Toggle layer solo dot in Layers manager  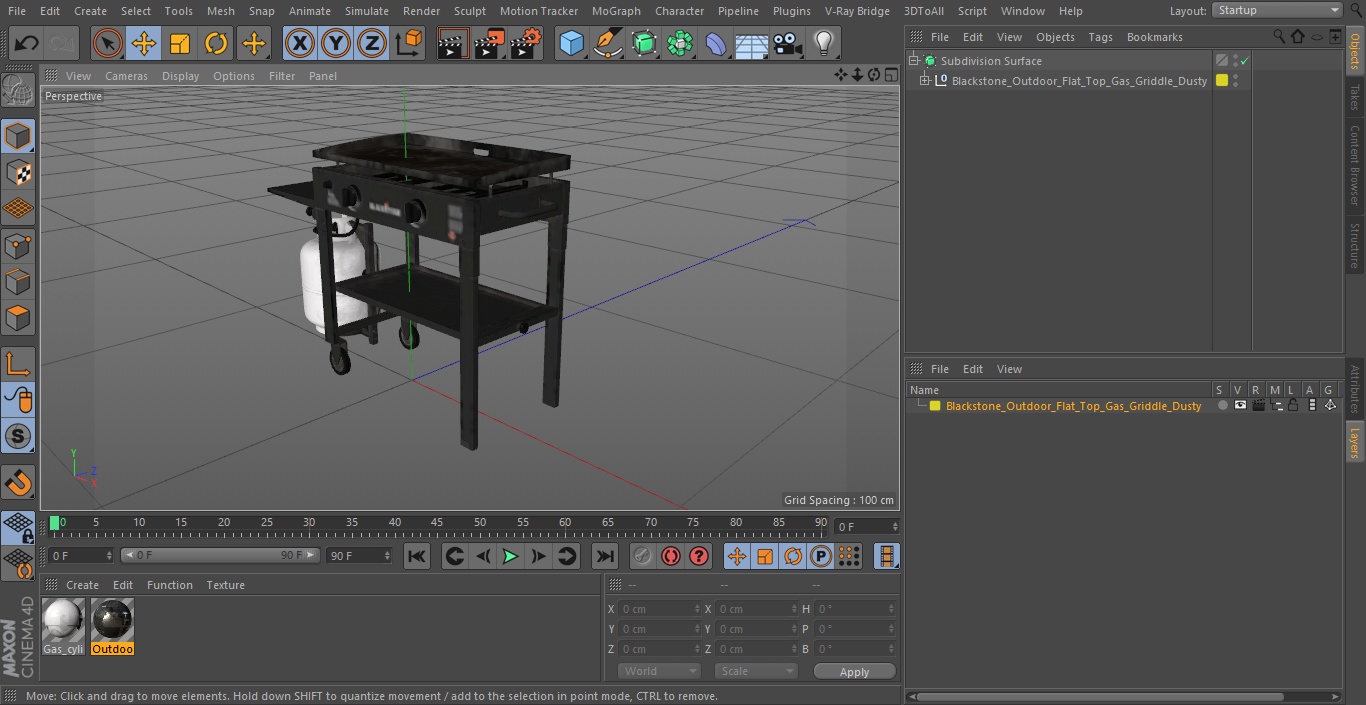click(1222, 405)
